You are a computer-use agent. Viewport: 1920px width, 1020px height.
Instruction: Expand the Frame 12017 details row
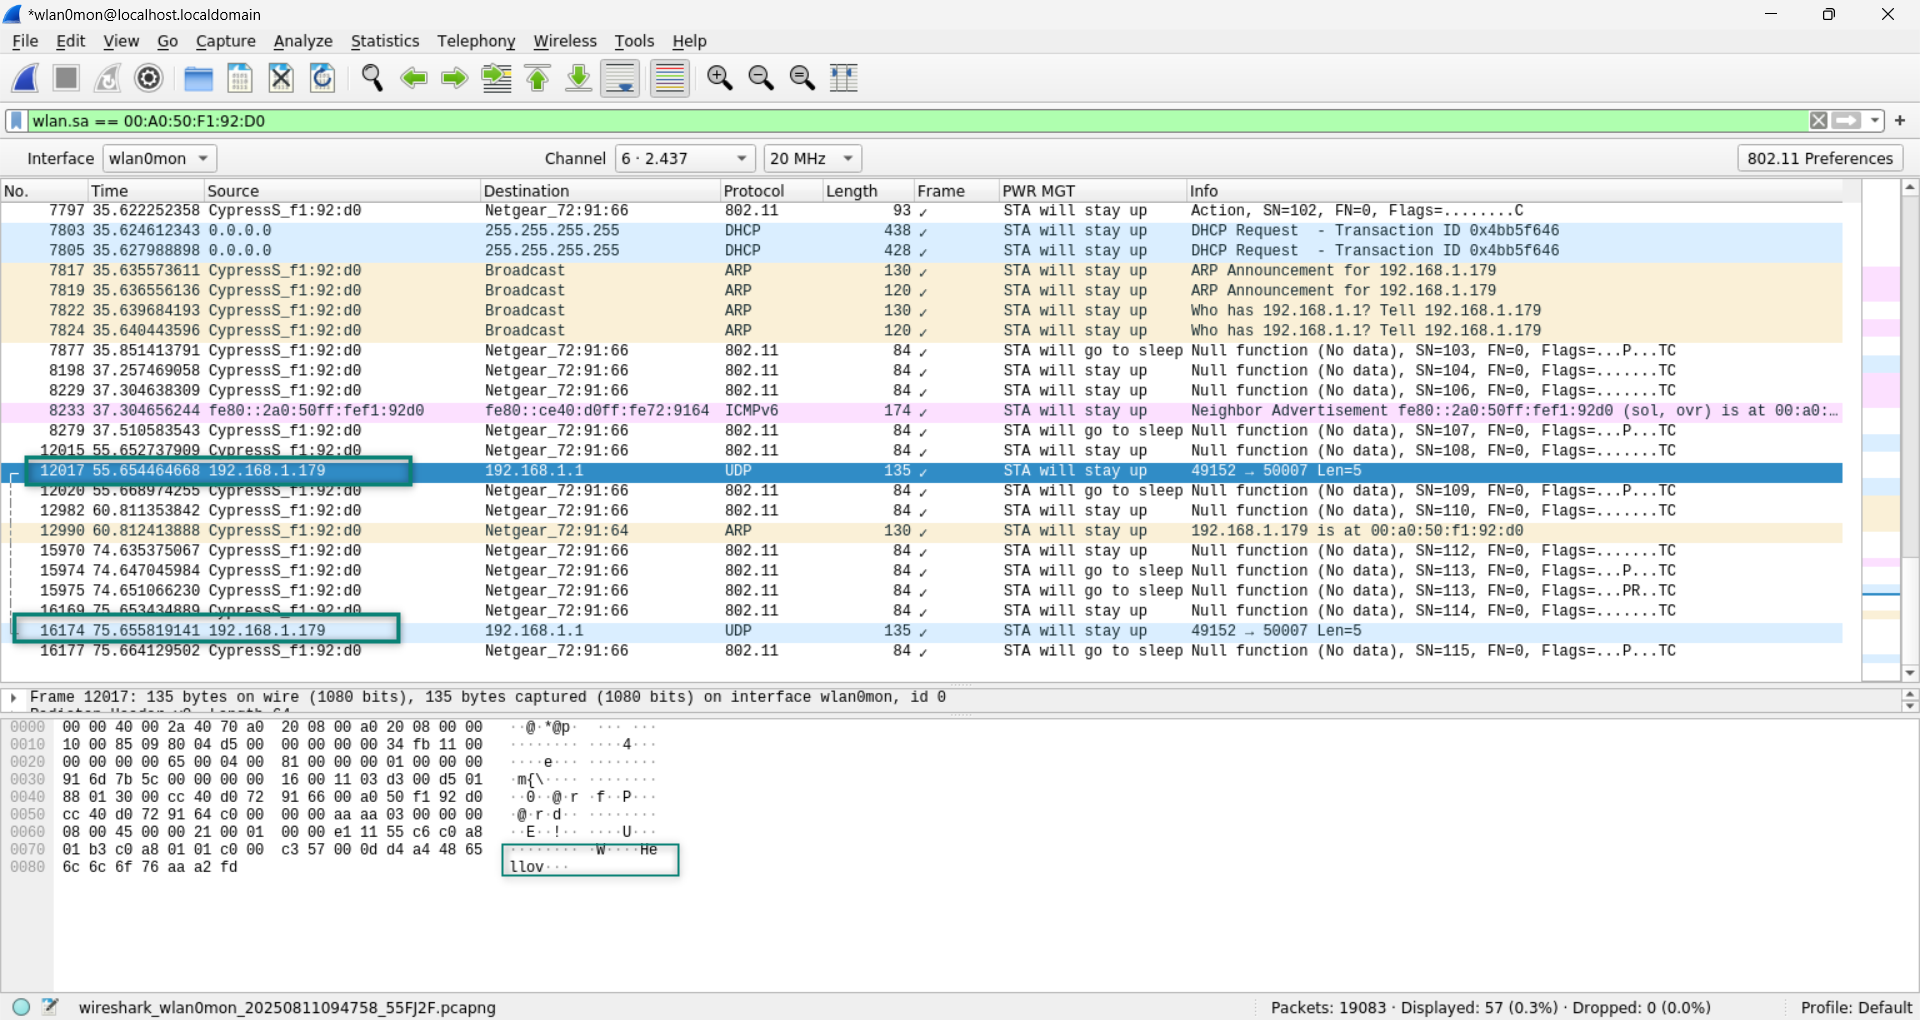tap(14, 697)
